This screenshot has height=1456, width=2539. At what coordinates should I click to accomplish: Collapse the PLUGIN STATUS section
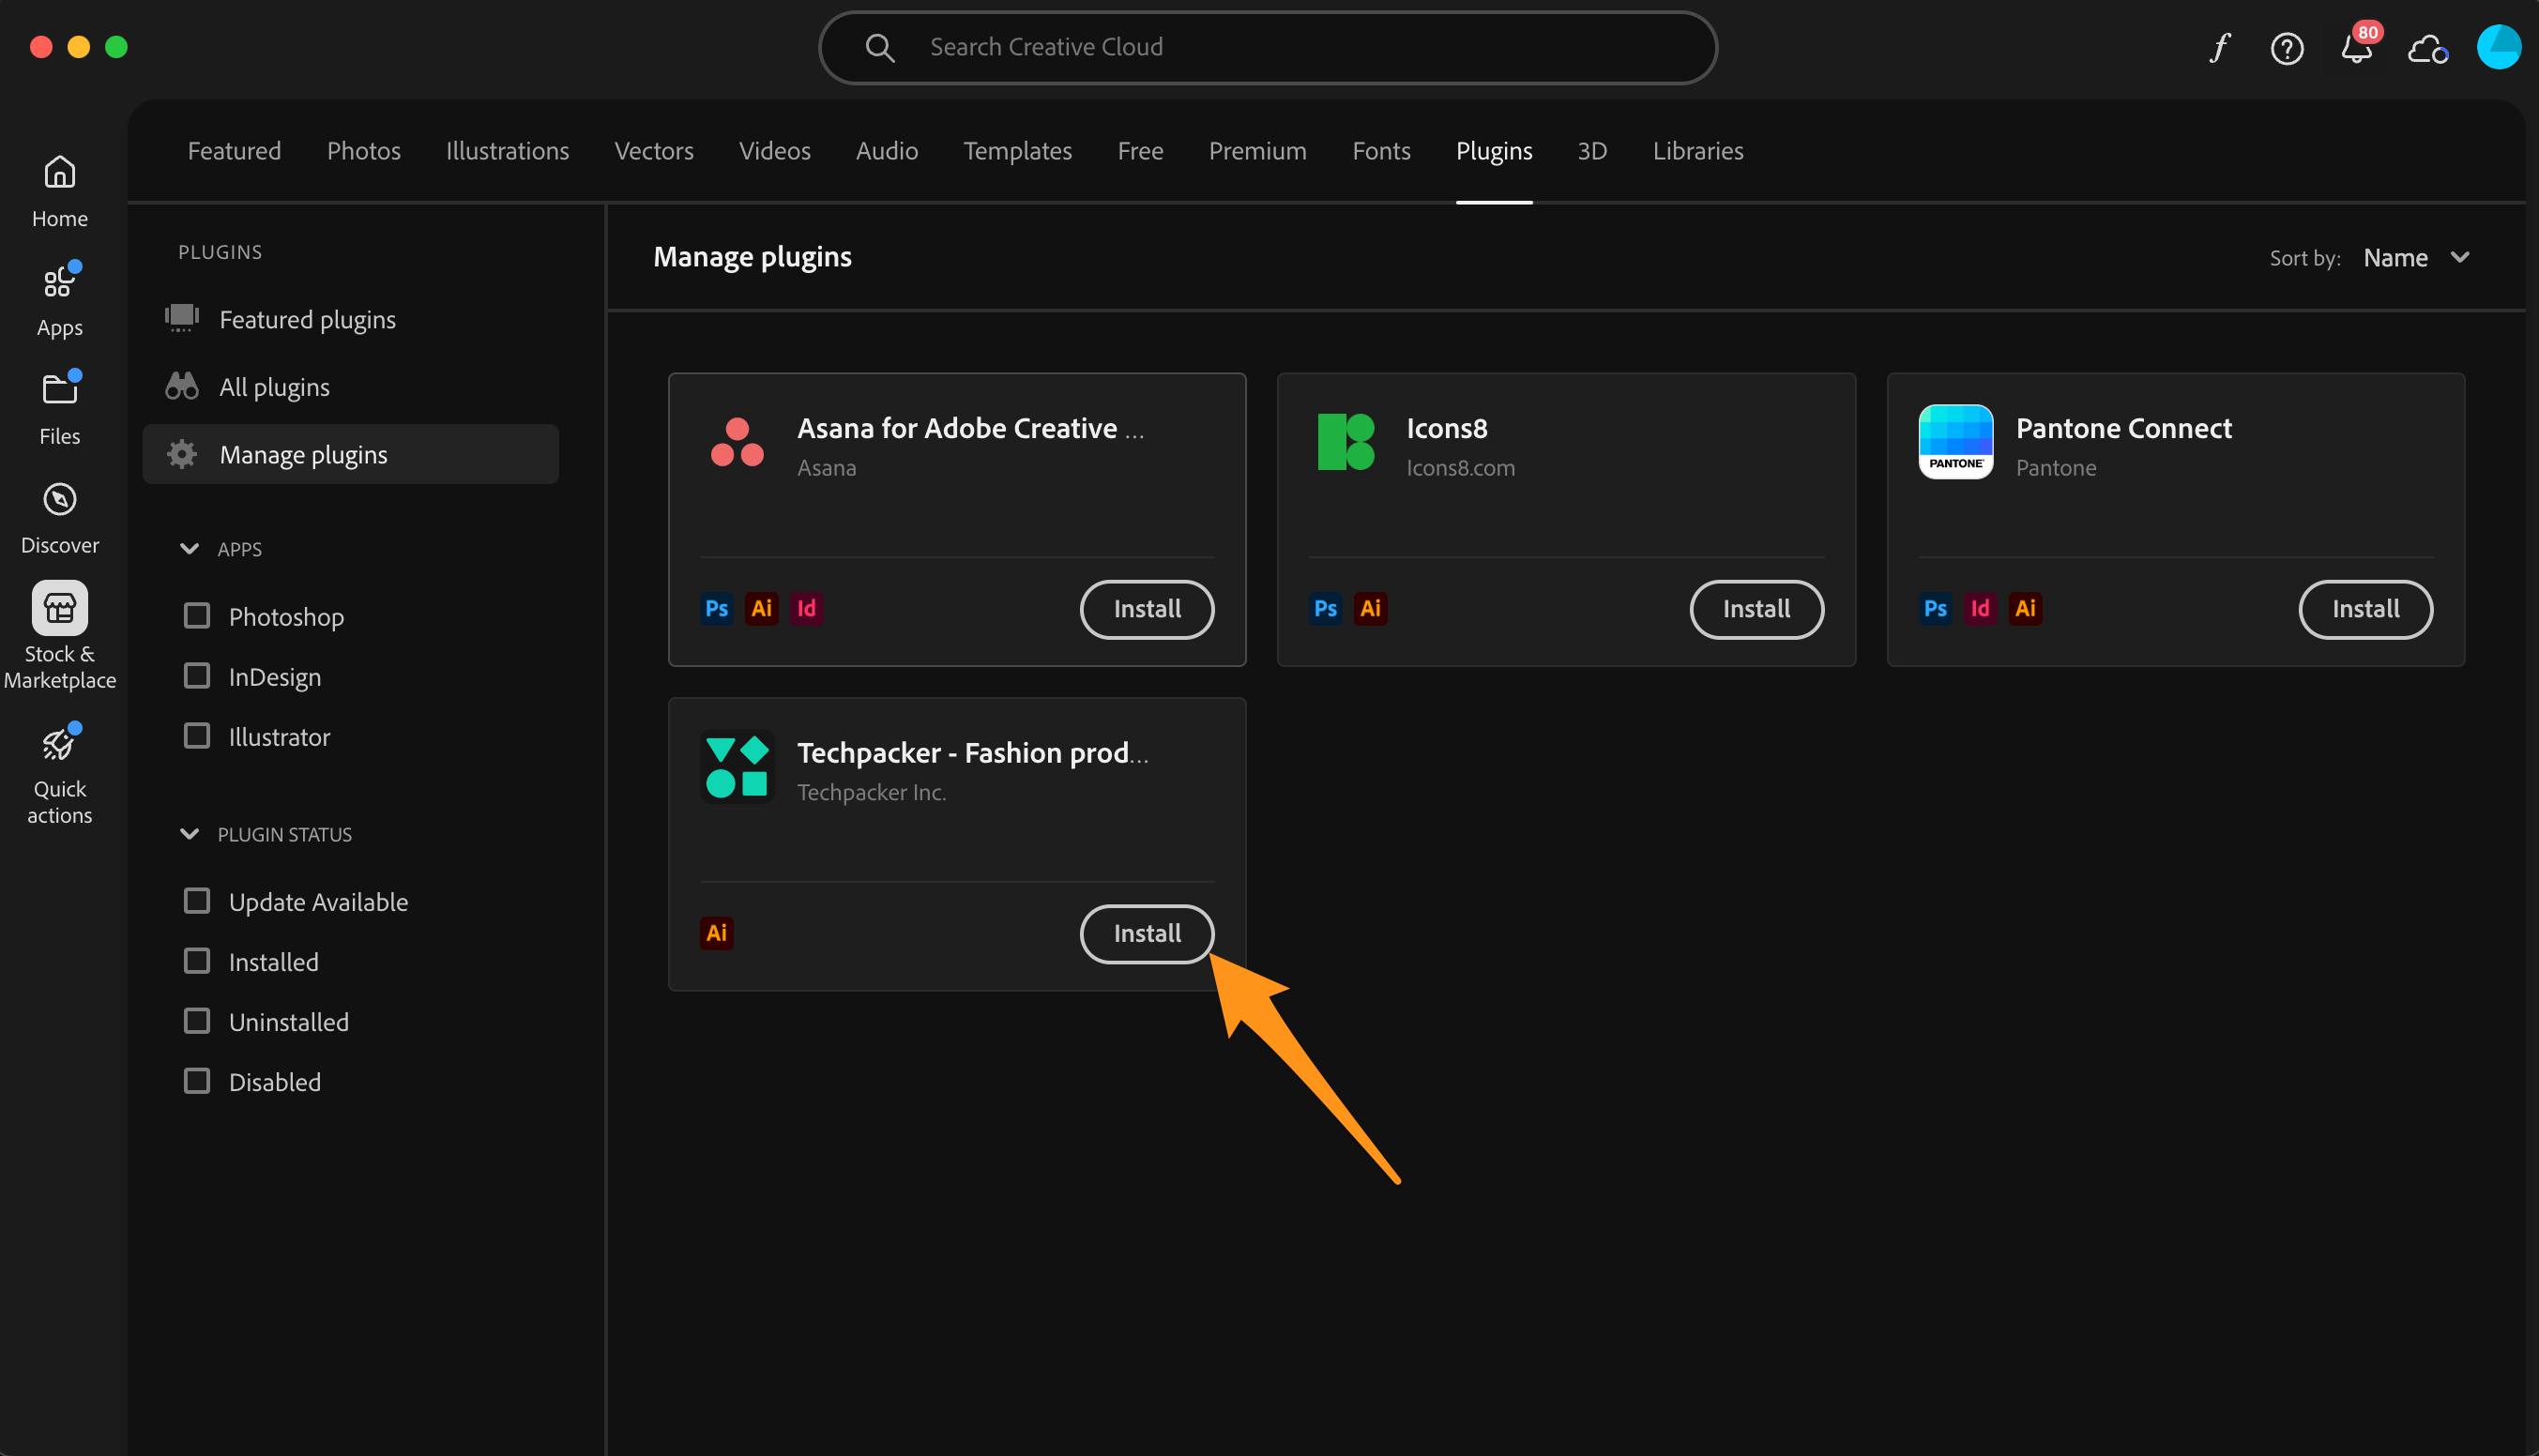point(189,833)
